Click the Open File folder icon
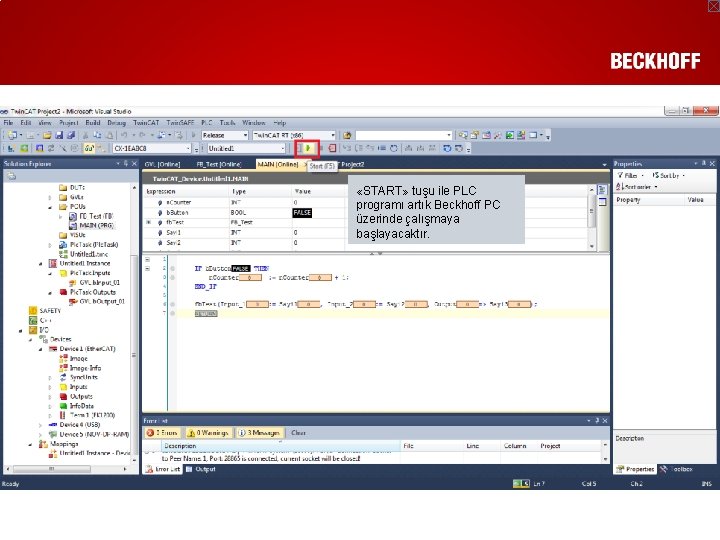 click(46, 135)
